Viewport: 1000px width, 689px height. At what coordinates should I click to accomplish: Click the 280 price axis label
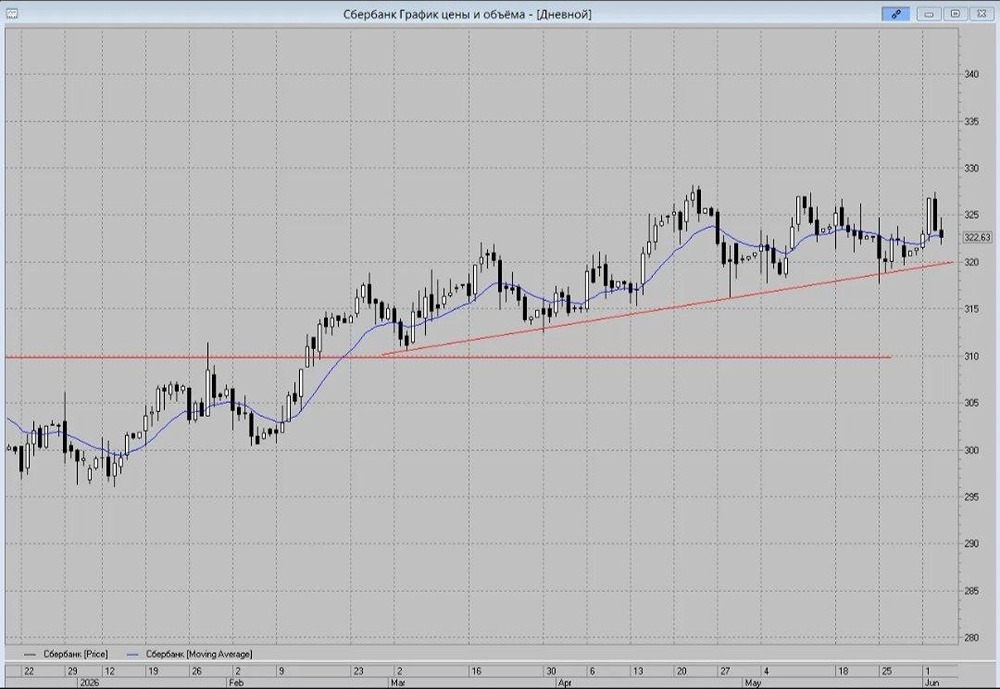tap(971, 637)
